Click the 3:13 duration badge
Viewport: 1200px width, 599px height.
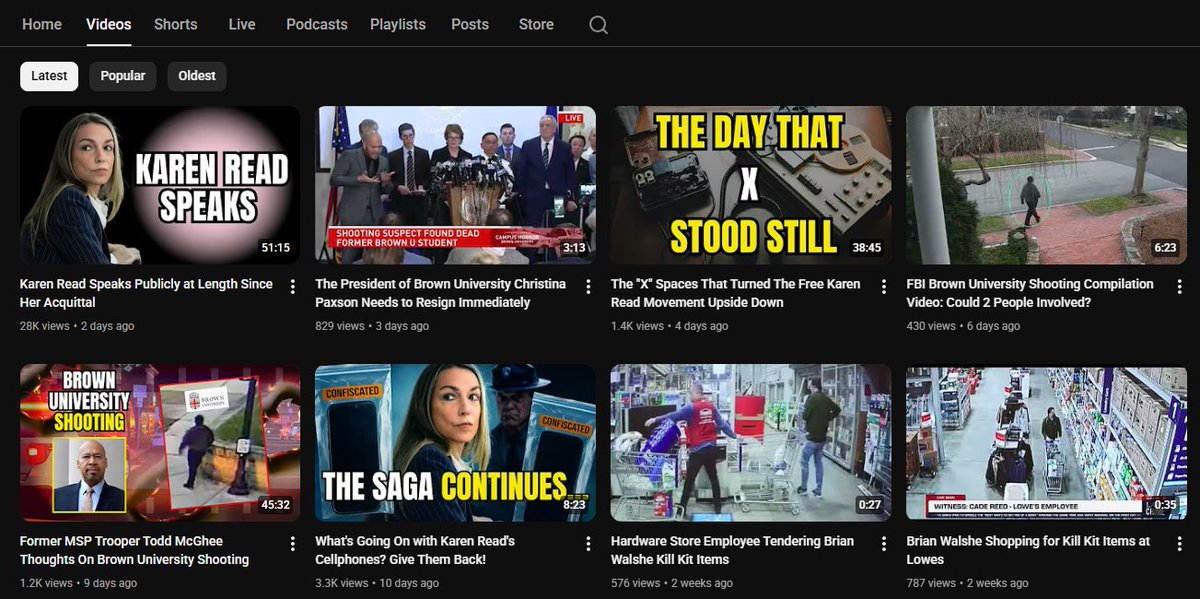(x=574, y=248)
